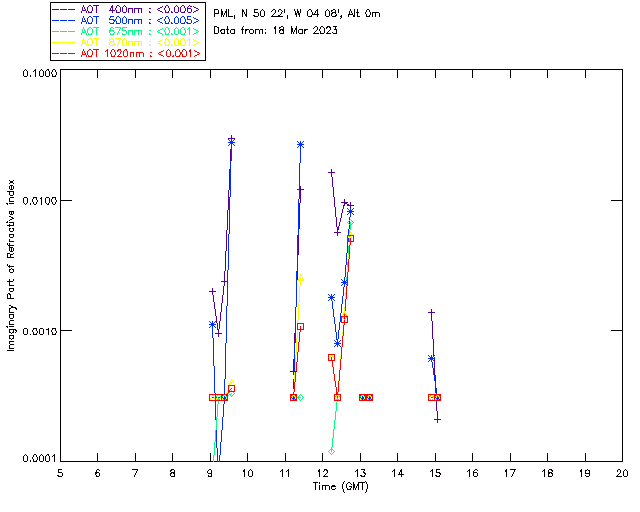Image resolution: width=640 pixels, height=512 pixels.
Task: Click the x-axis tick label 17
Action: (510, 474)
